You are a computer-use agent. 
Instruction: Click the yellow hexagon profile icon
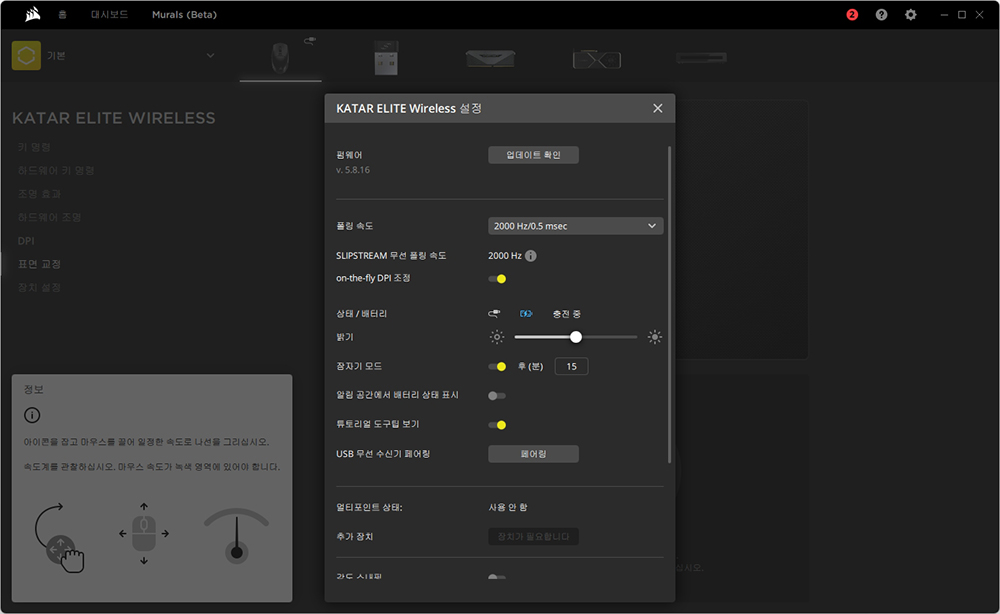[26, 55]
